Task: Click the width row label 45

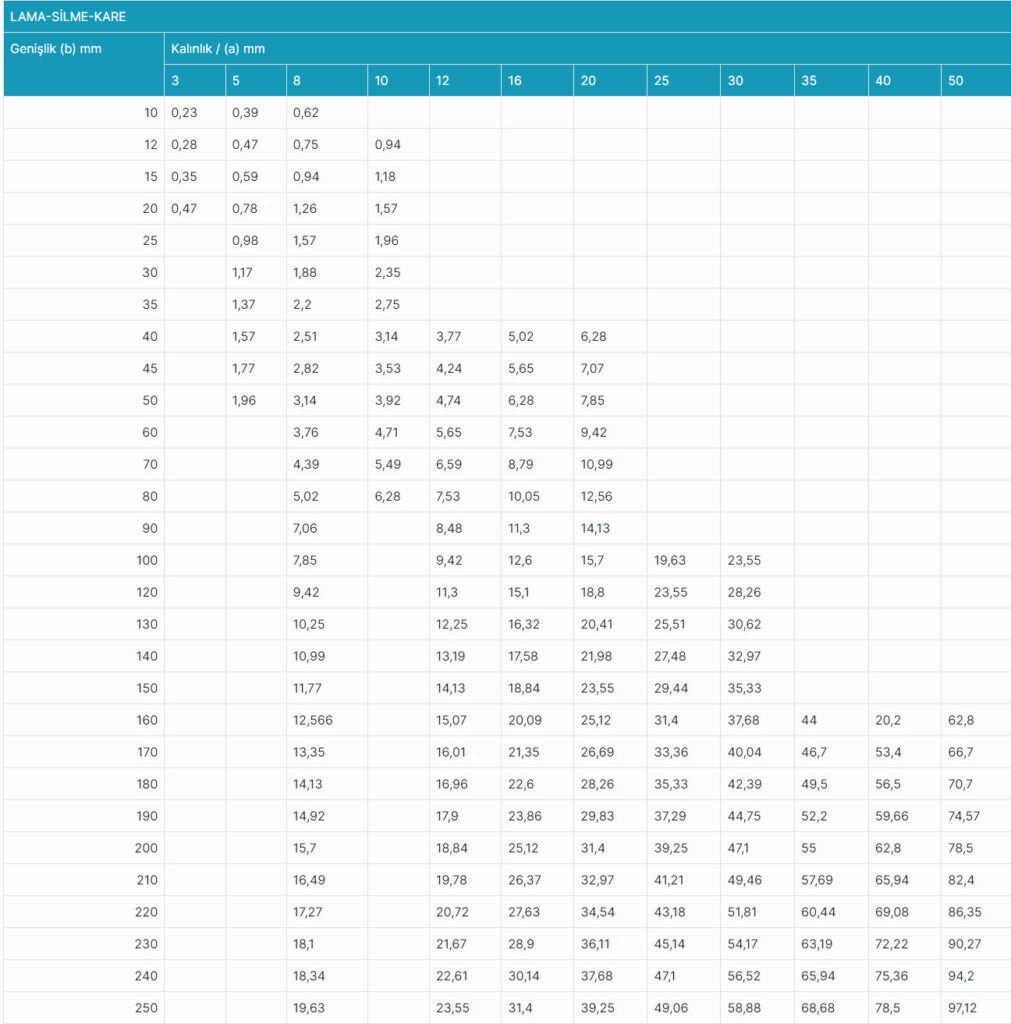Action: pyautogui.click(x=150, y=368)
